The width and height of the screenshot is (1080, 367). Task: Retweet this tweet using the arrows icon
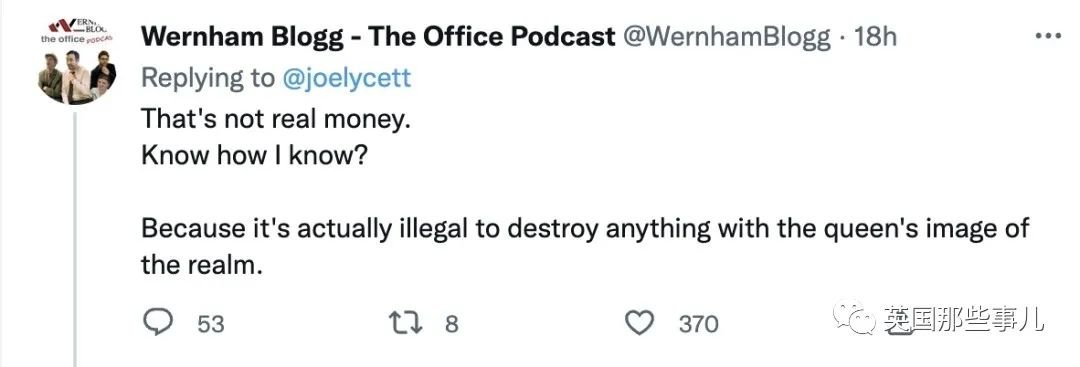[x=404, y=322]
